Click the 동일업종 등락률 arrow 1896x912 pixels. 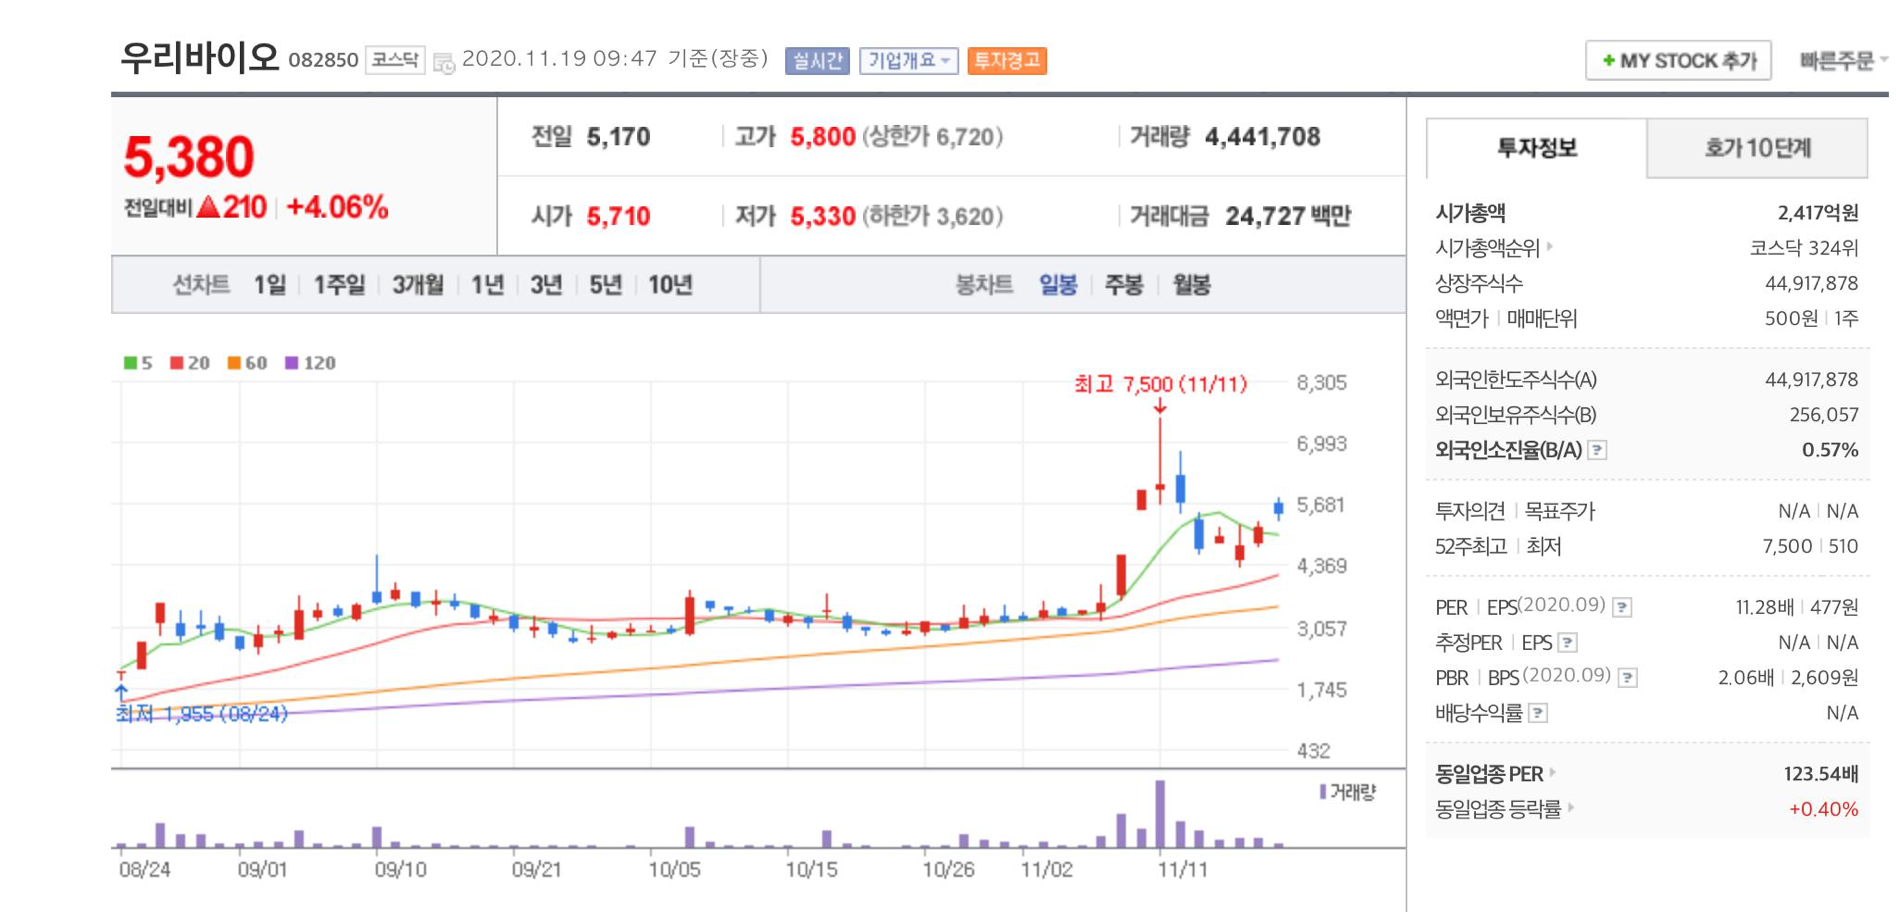[1570, 807]
